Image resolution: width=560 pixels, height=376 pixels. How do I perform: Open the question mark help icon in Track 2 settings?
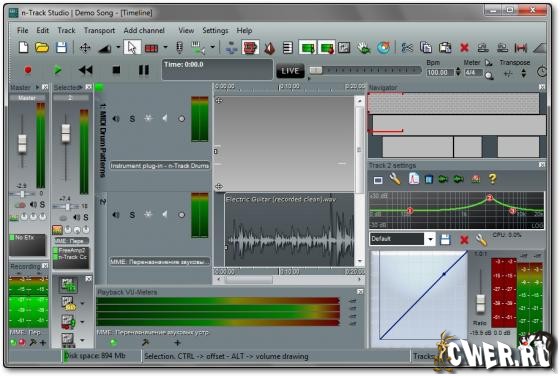click(x=492, y=178)
